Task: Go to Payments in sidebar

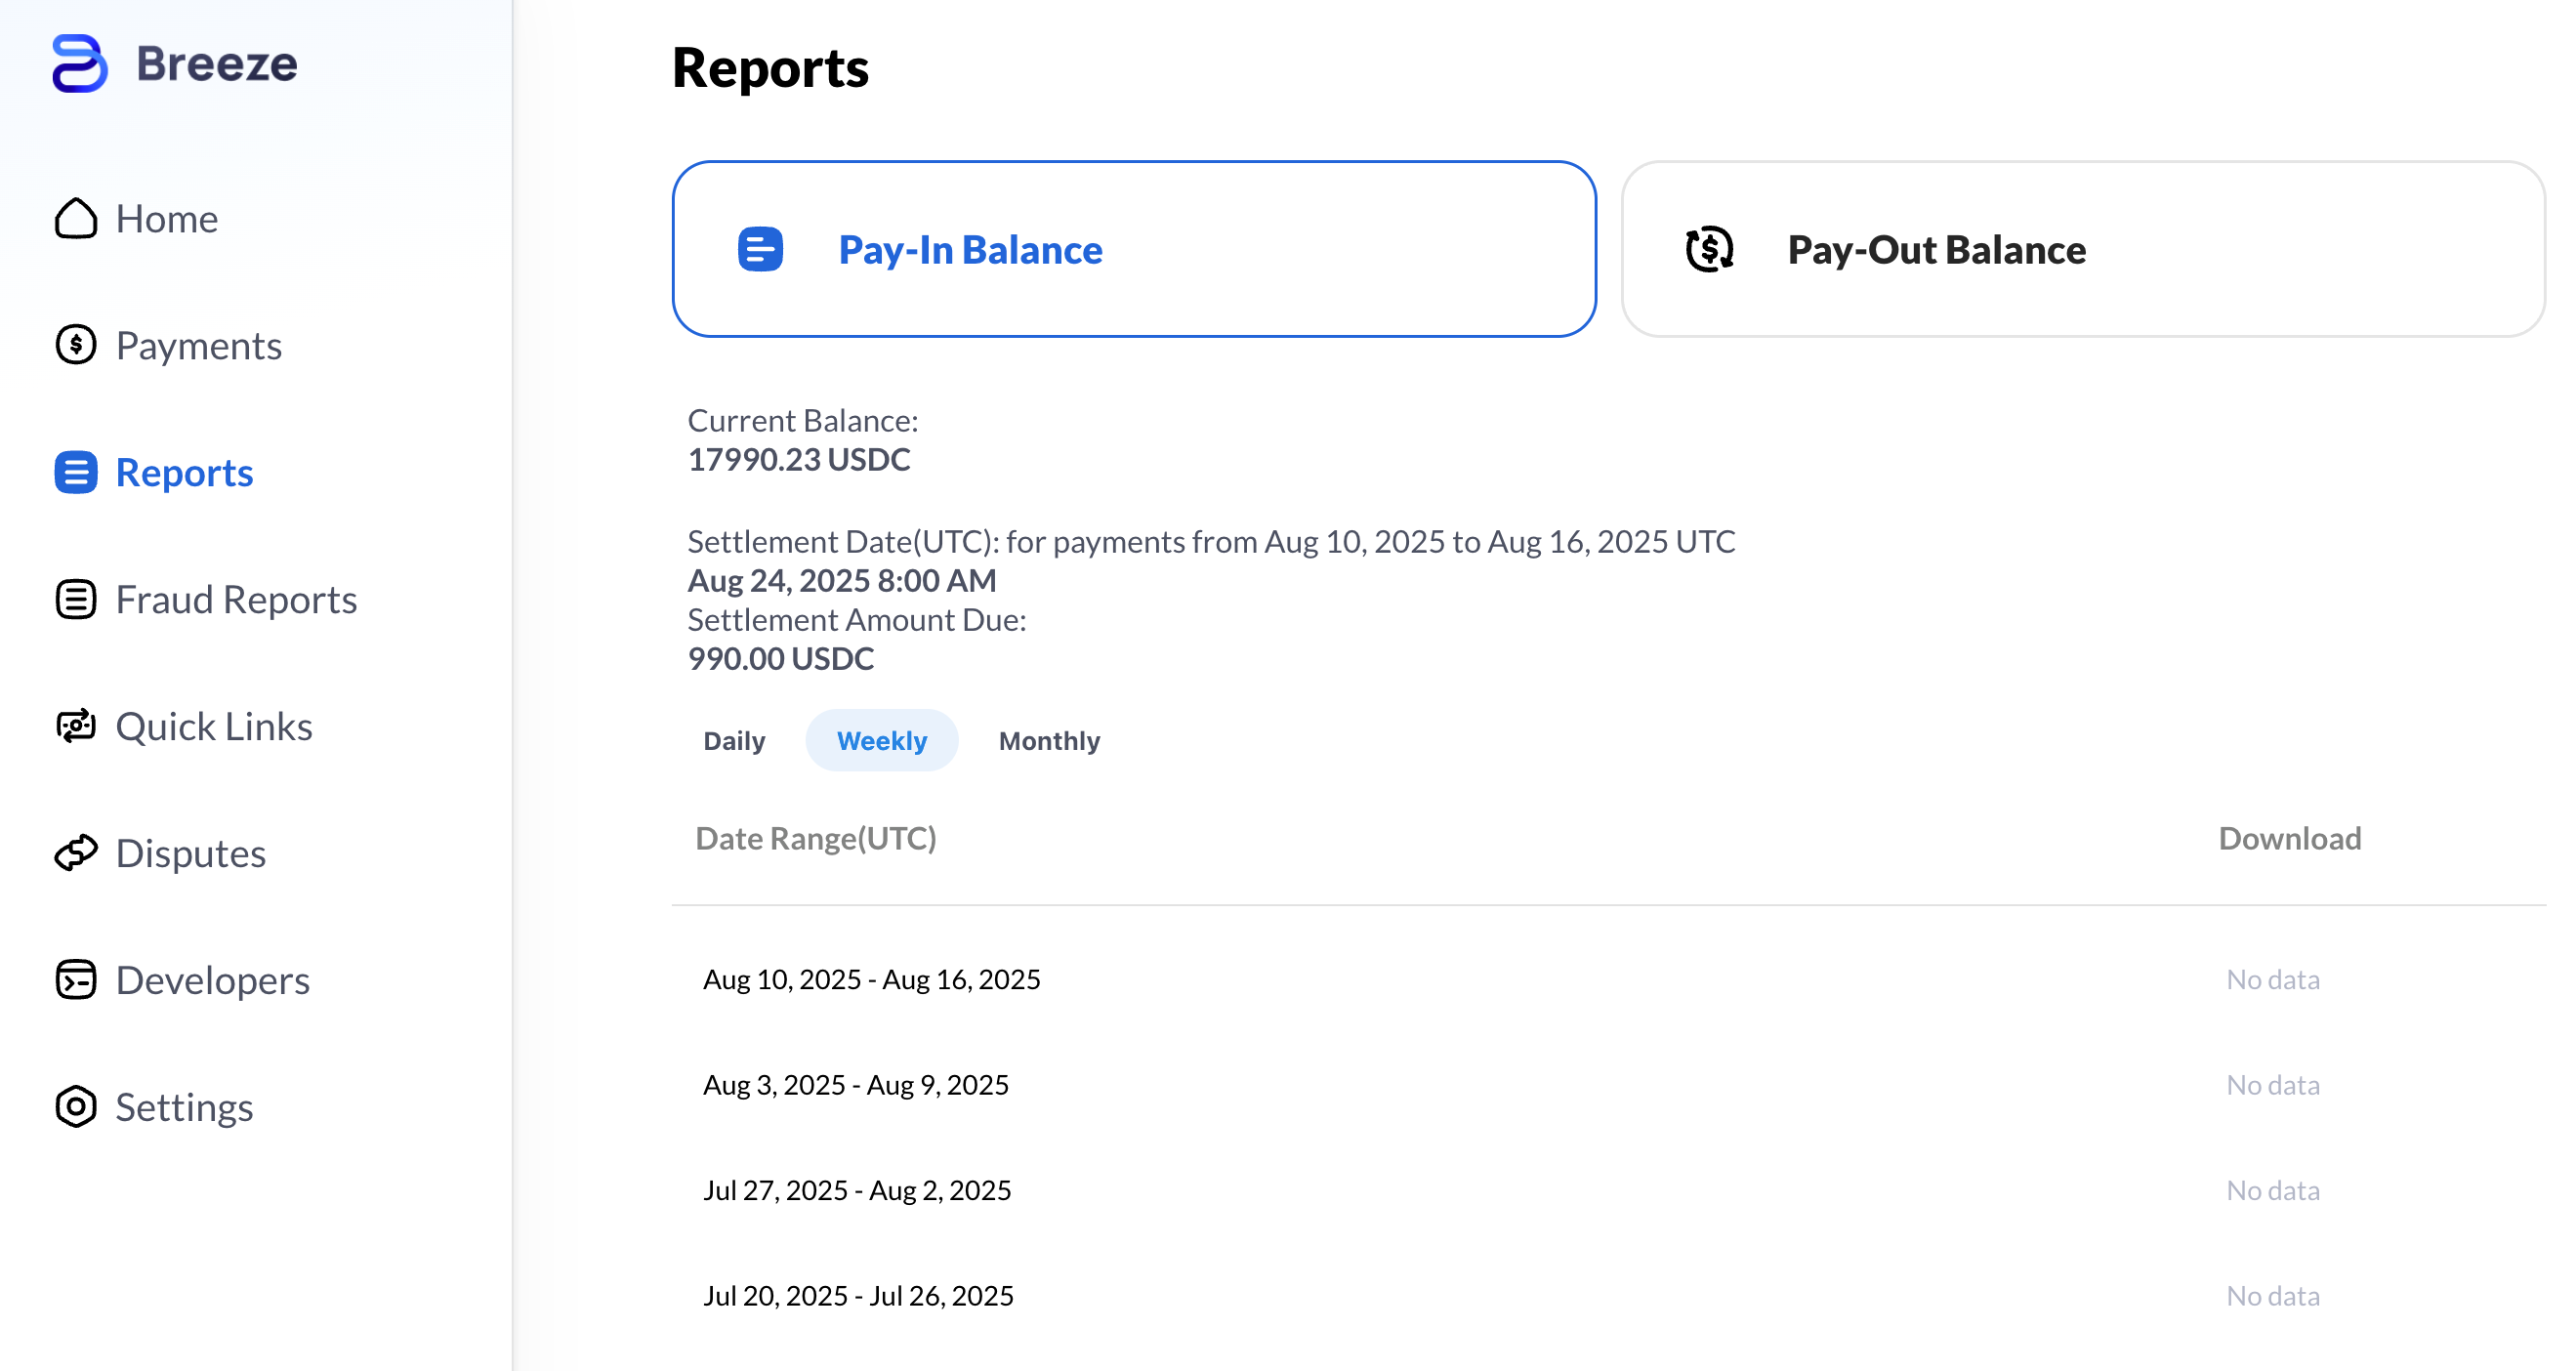Action: (198, 345)
